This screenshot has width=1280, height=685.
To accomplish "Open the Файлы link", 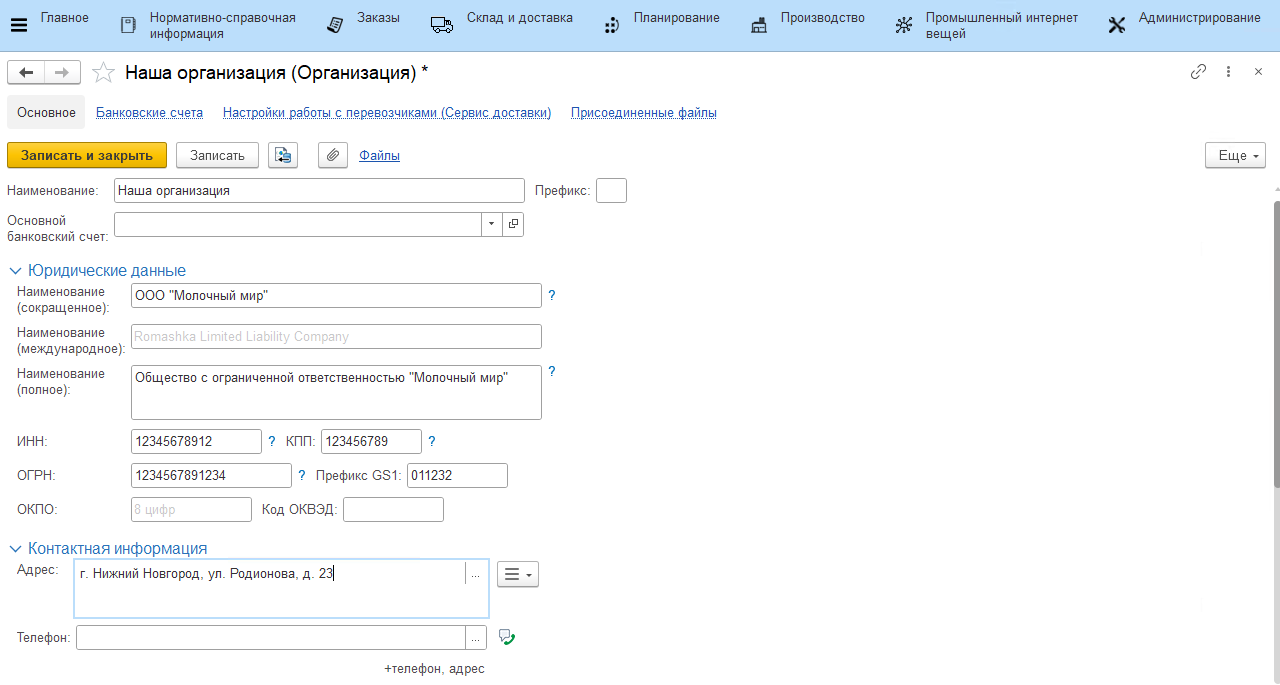I will (x=379, y=155).
